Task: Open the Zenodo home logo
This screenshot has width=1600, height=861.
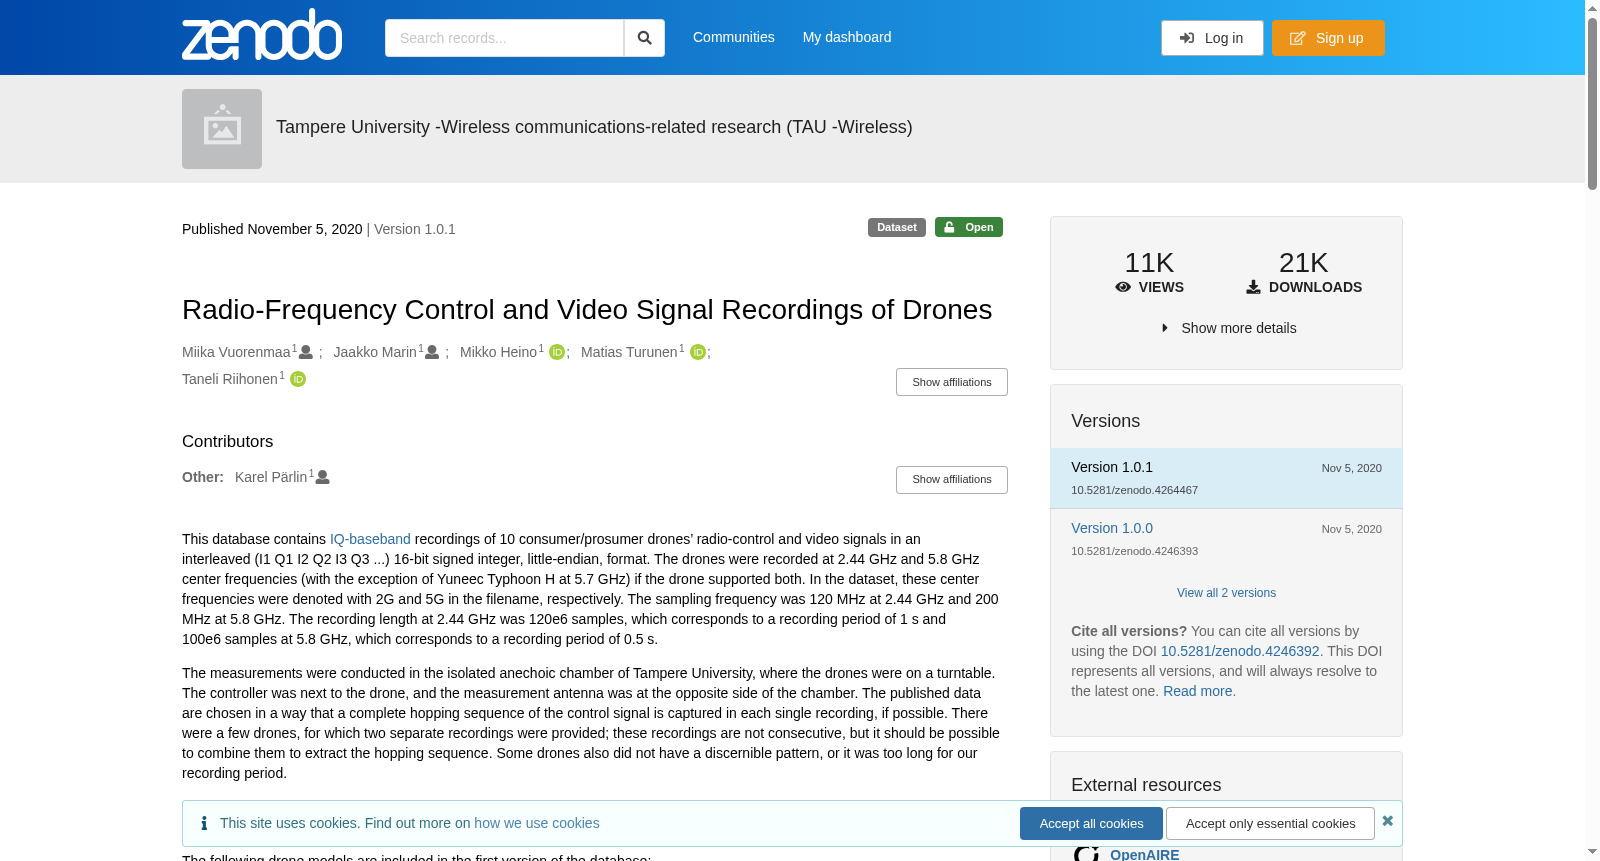Action: pos(262,36)
